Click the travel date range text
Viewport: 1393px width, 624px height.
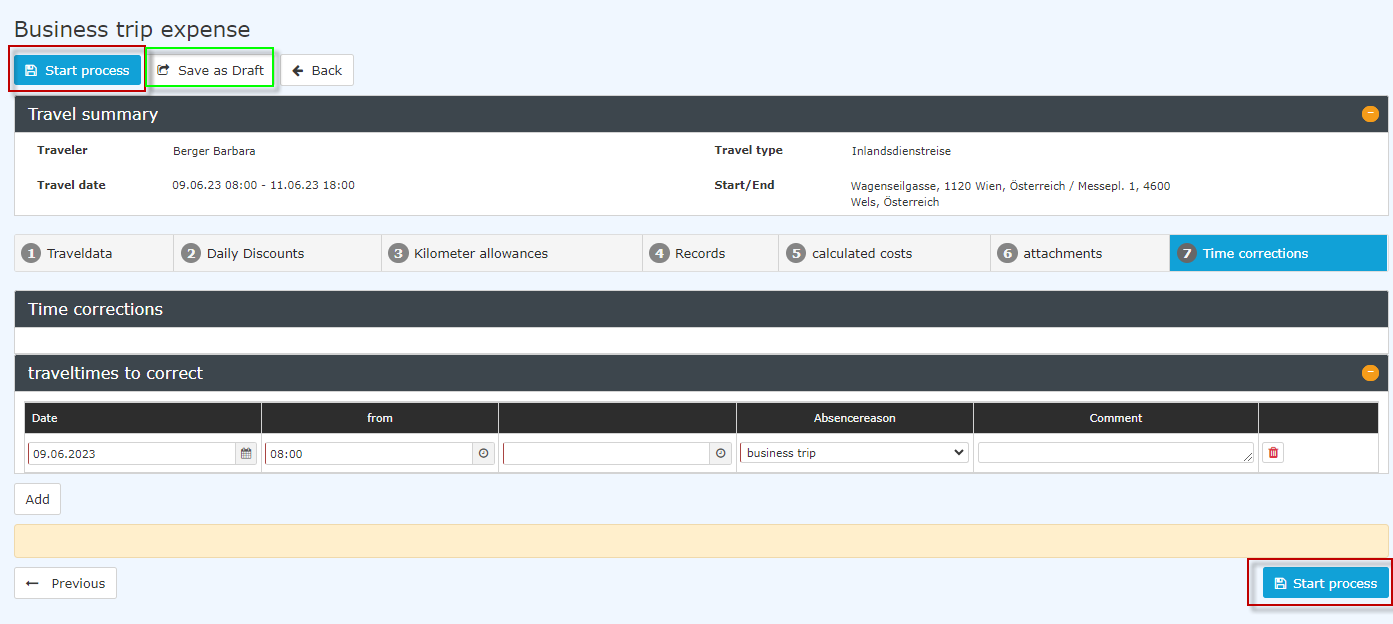pyautogui.click(x=264, y=185)
